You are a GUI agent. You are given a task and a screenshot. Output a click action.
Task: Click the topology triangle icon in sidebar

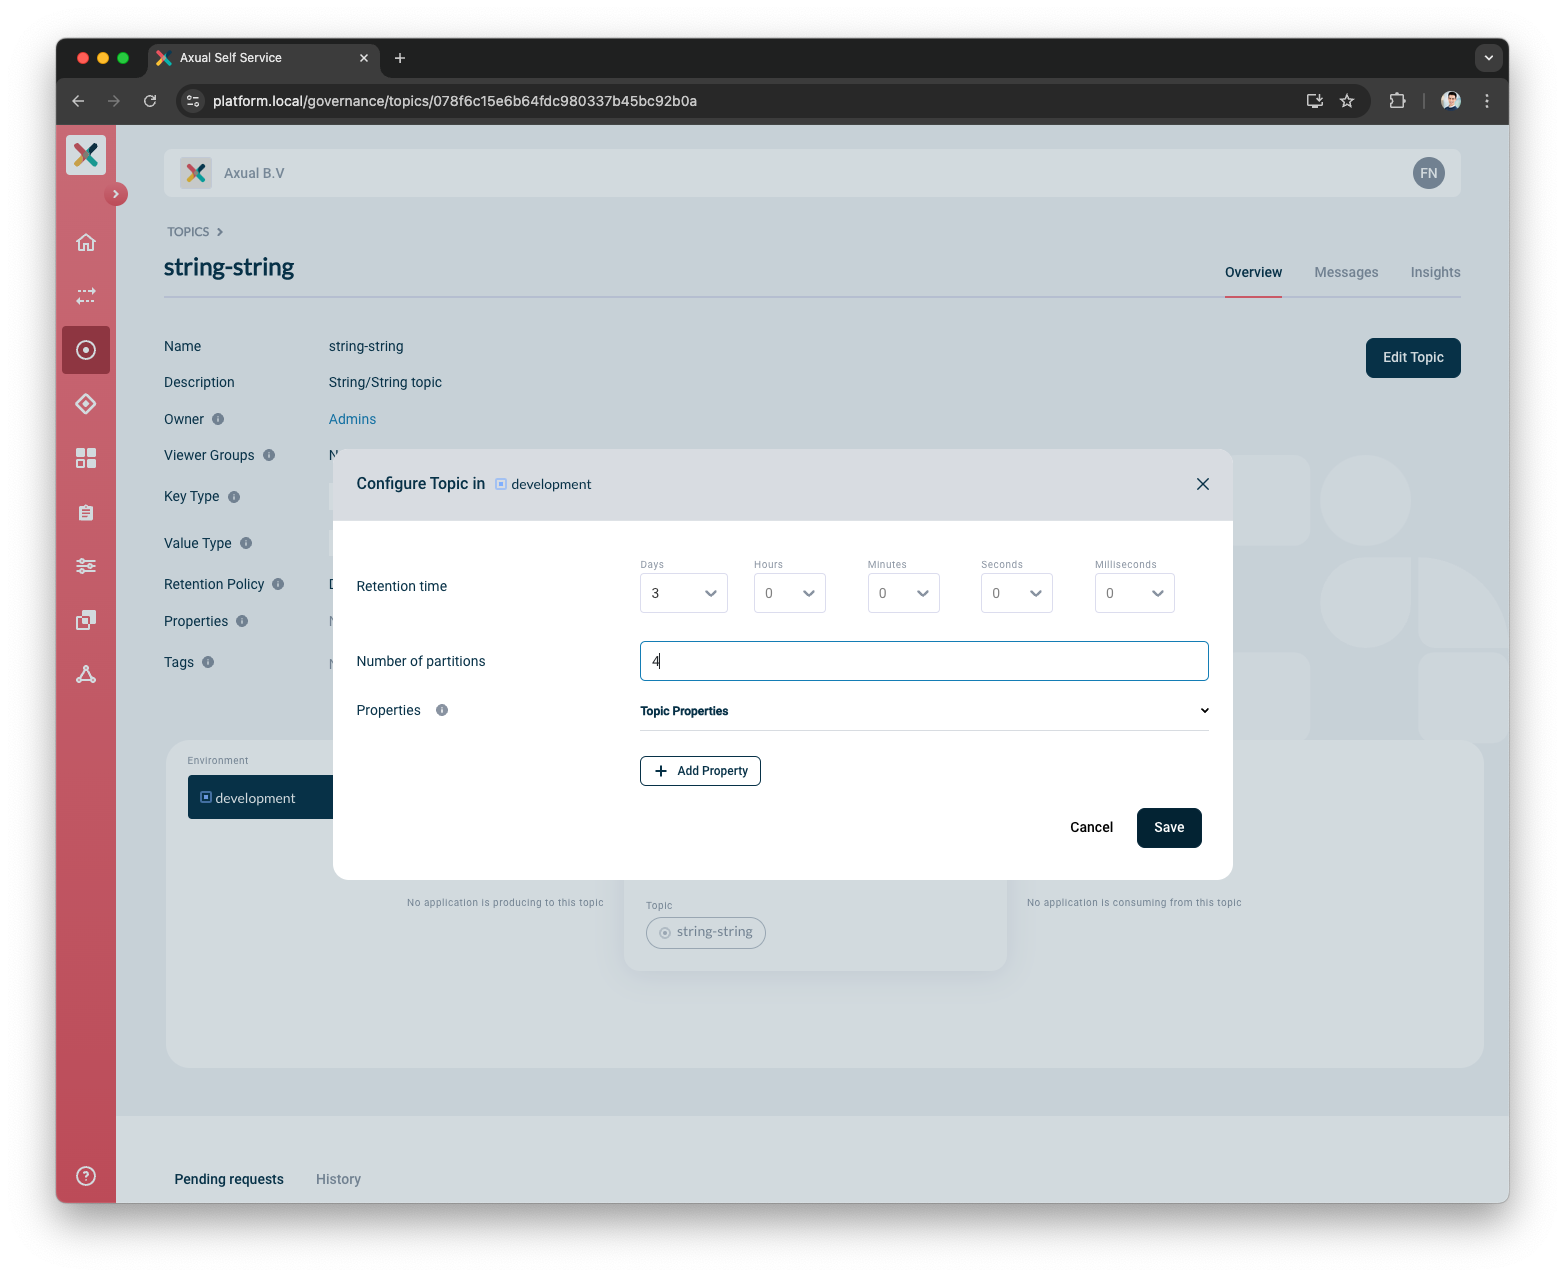[86, 675]
